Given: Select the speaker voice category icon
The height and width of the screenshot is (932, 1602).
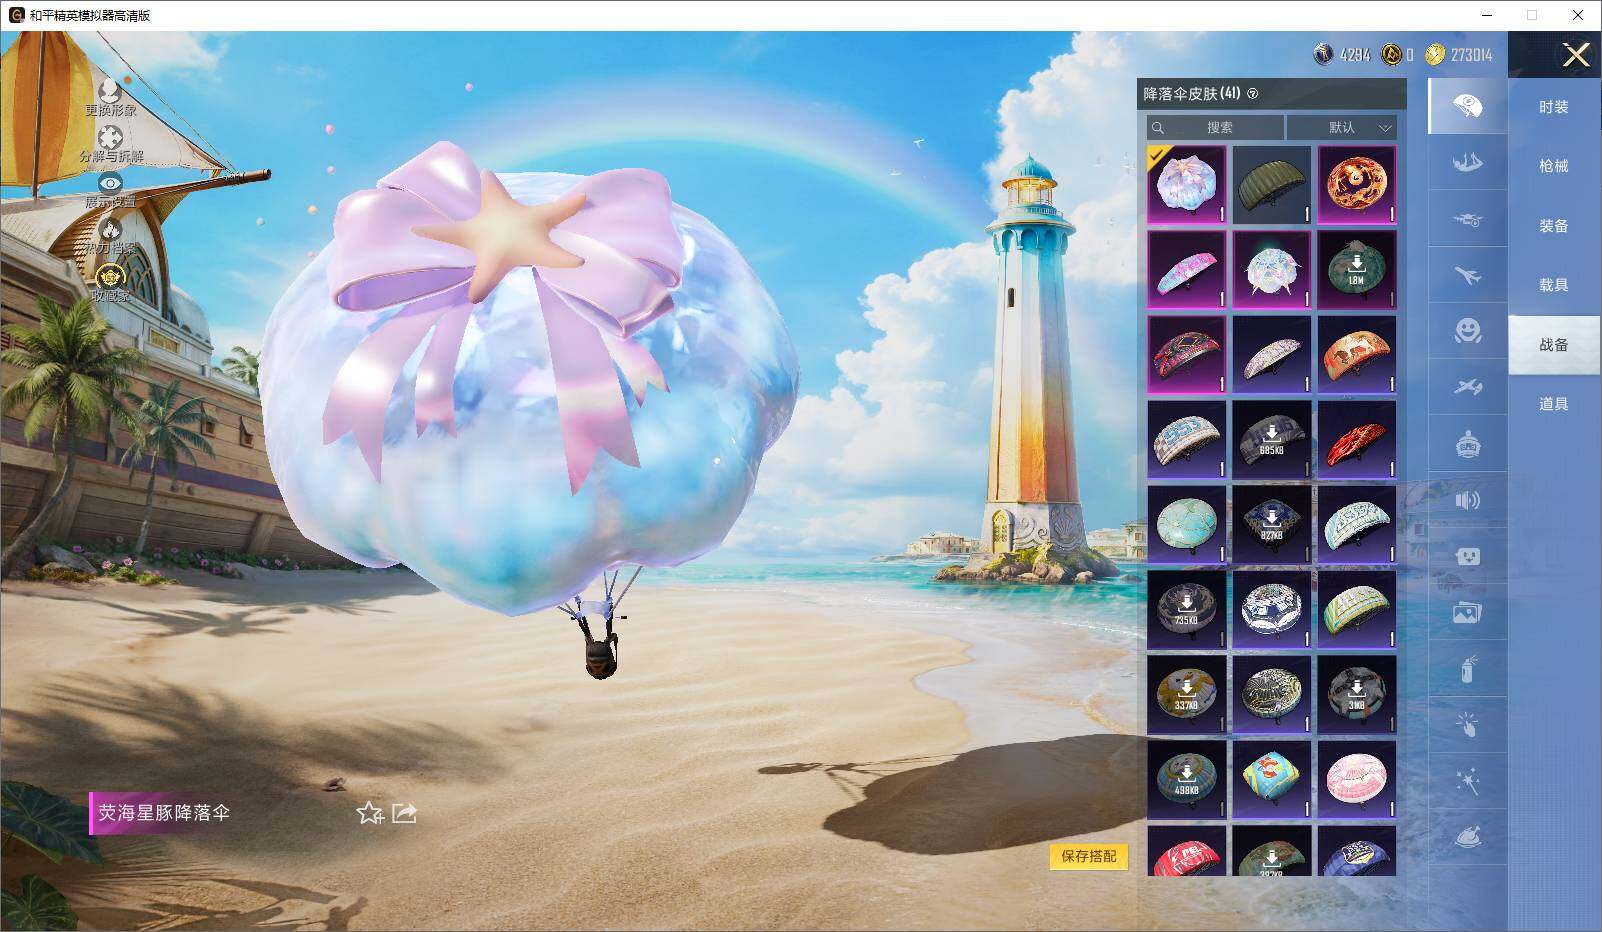Looking at the screenshot, I should [1467, 500].
